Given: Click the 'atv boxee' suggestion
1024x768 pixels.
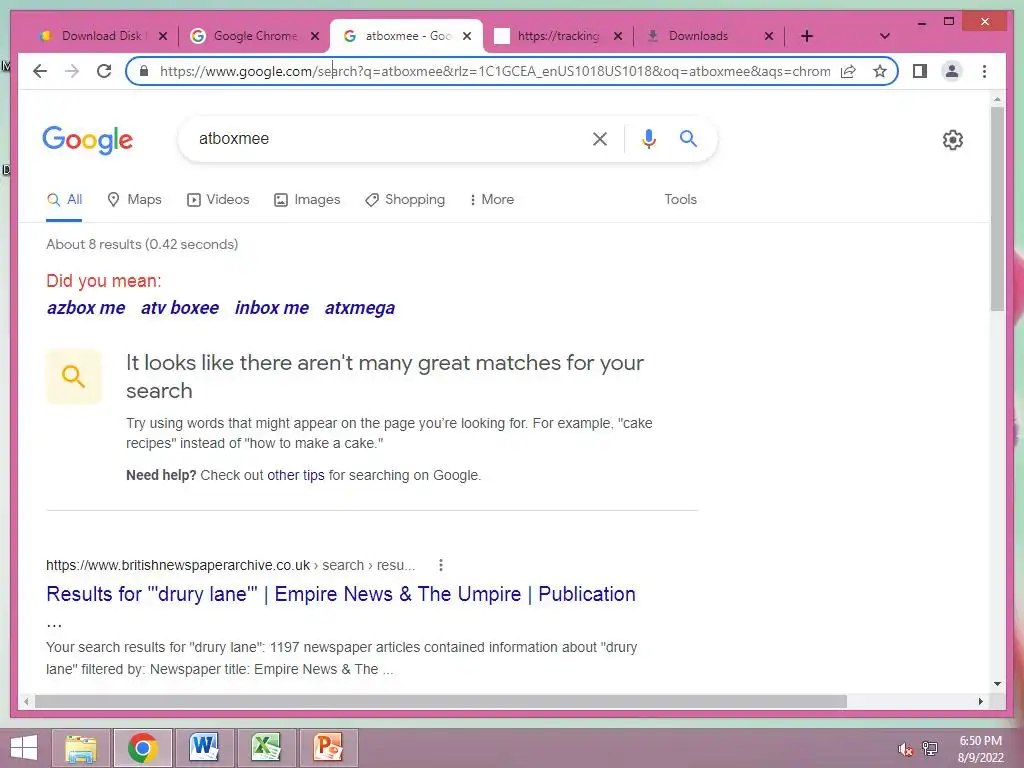Looking at the screenshot, I should [180, 308].
